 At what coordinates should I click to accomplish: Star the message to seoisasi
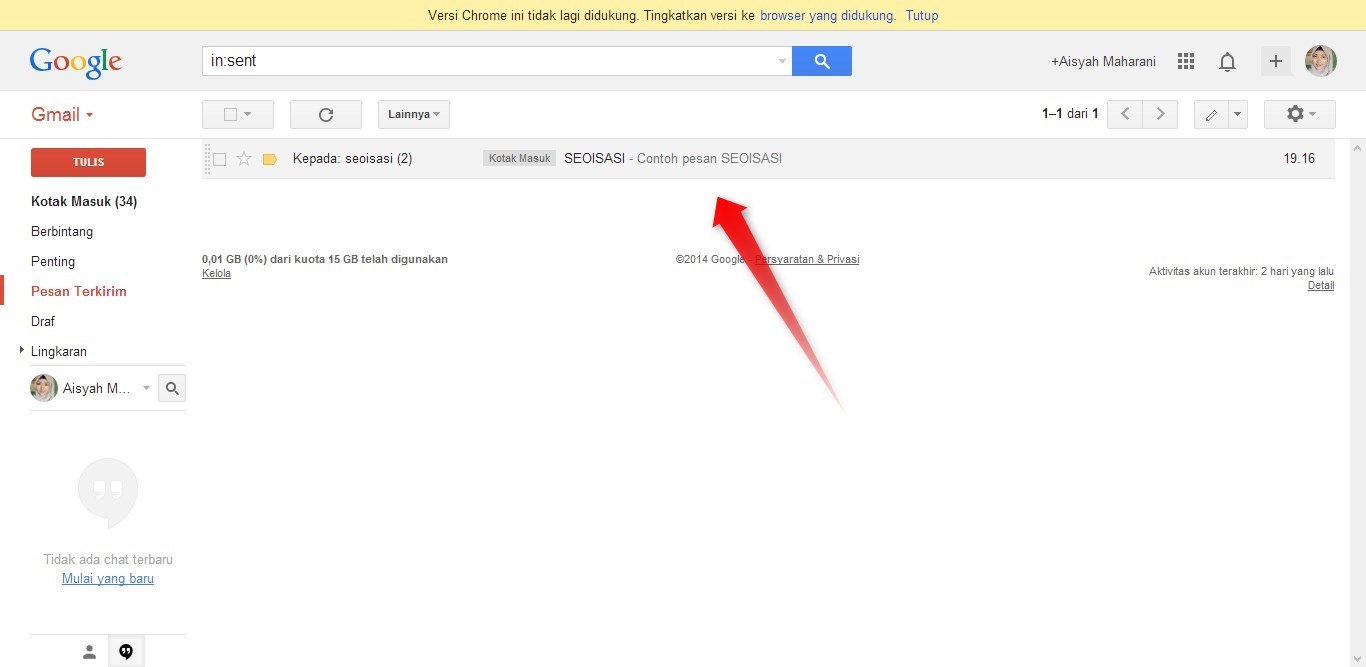click(x=243, y=158)
